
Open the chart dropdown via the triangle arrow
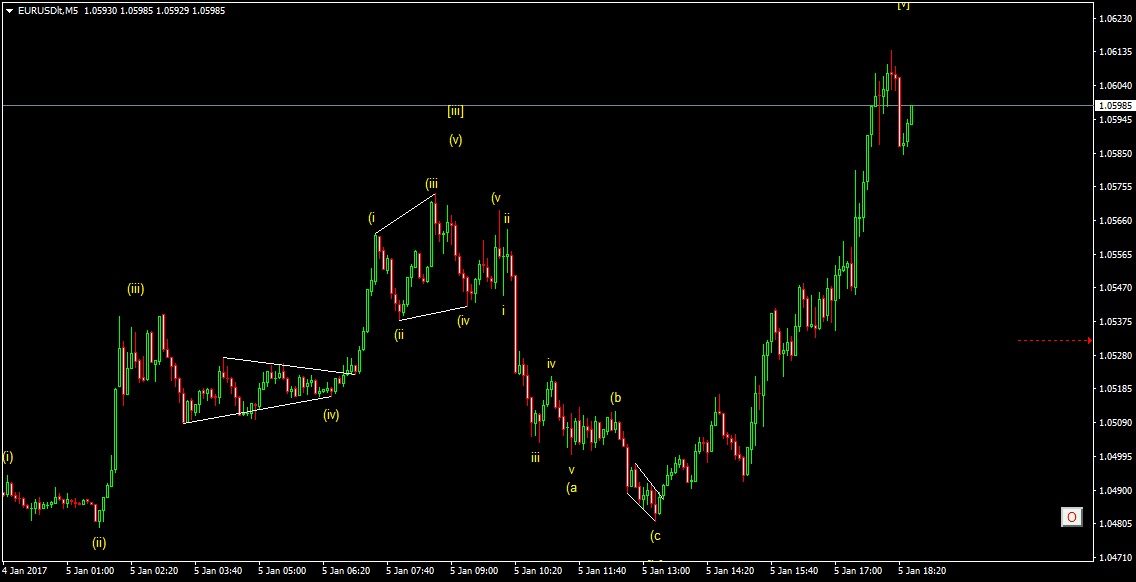(x=10, y=9)
